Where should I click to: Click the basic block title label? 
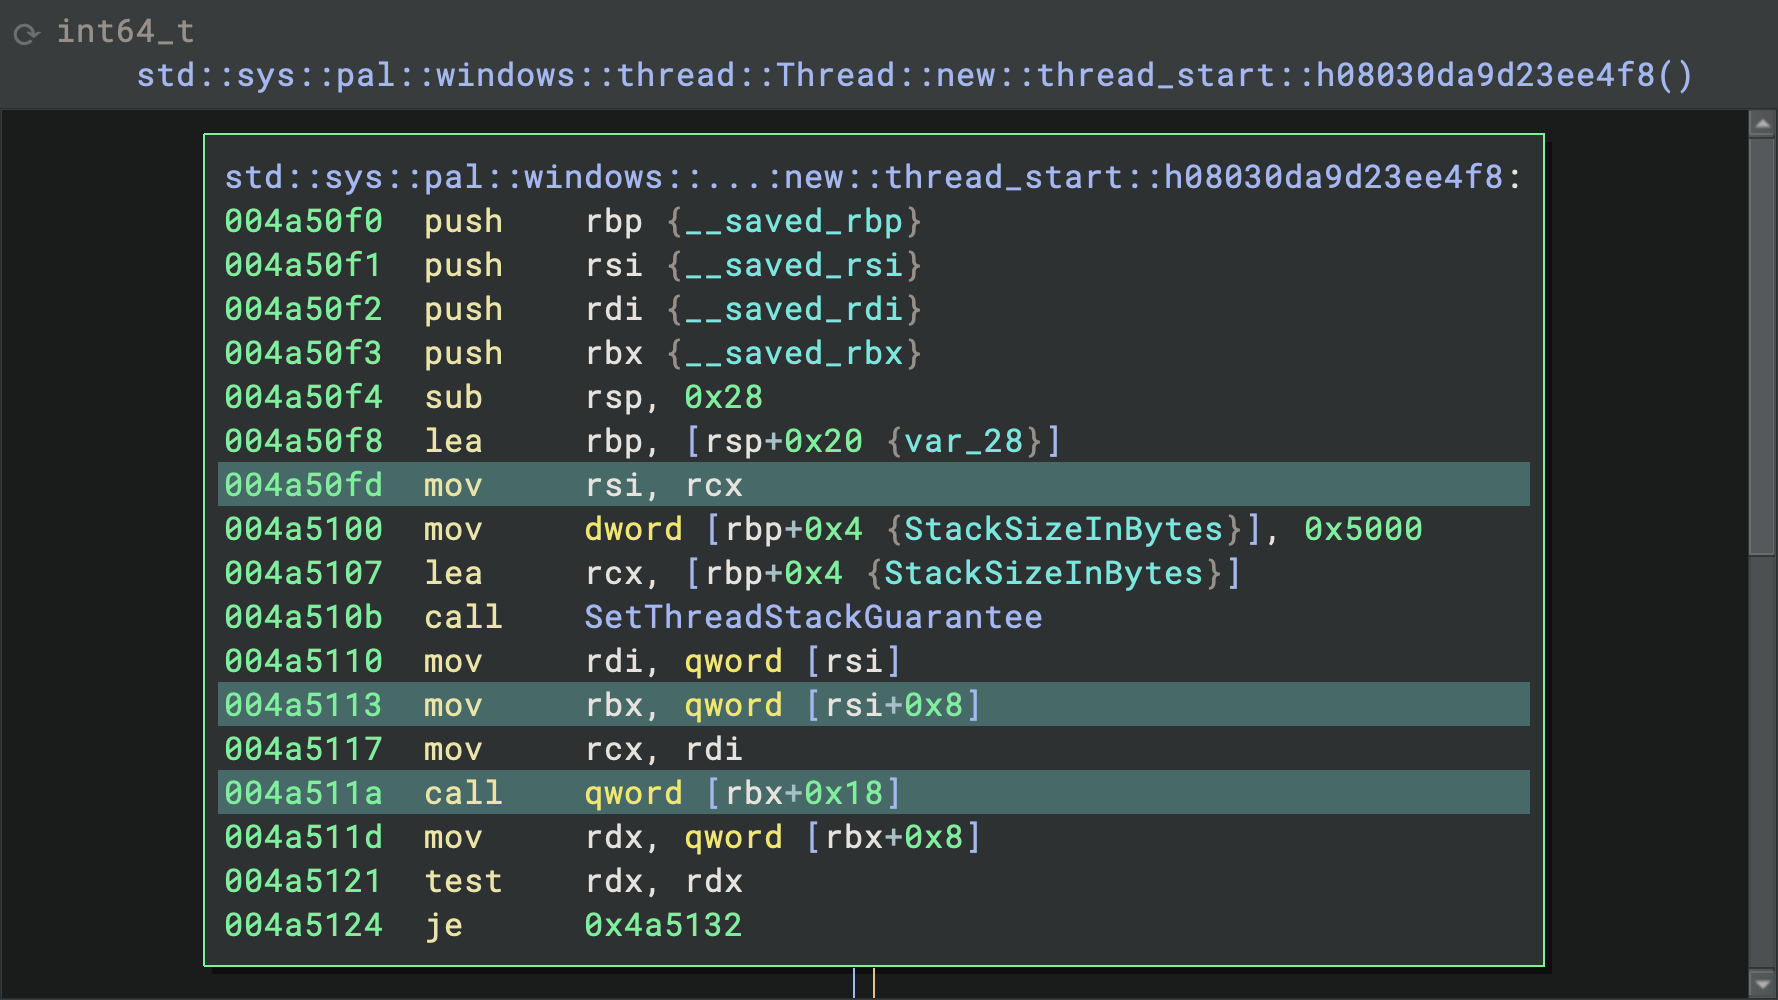[x=872, y=177]
